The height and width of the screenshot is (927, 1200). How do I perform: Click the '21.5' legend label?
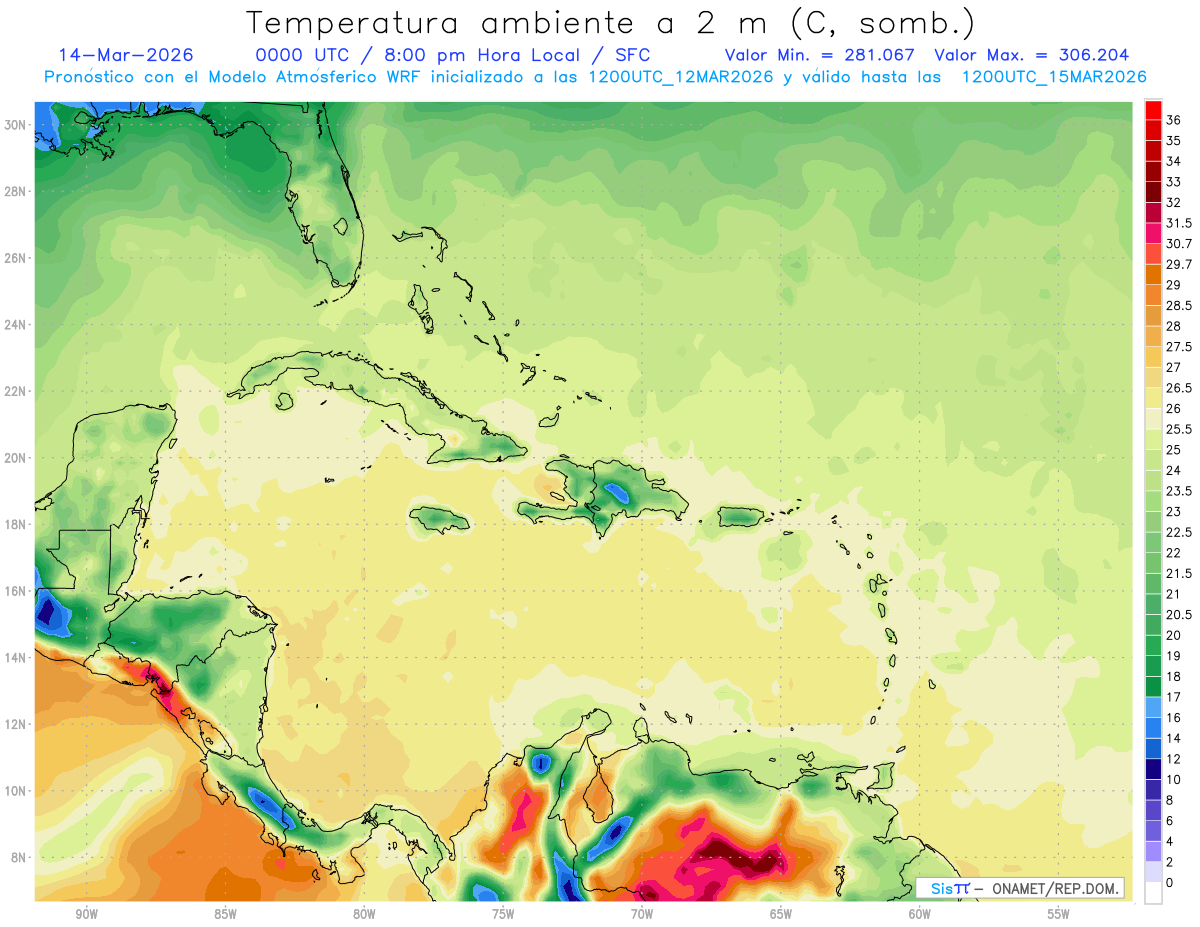tap(1179, 573)
